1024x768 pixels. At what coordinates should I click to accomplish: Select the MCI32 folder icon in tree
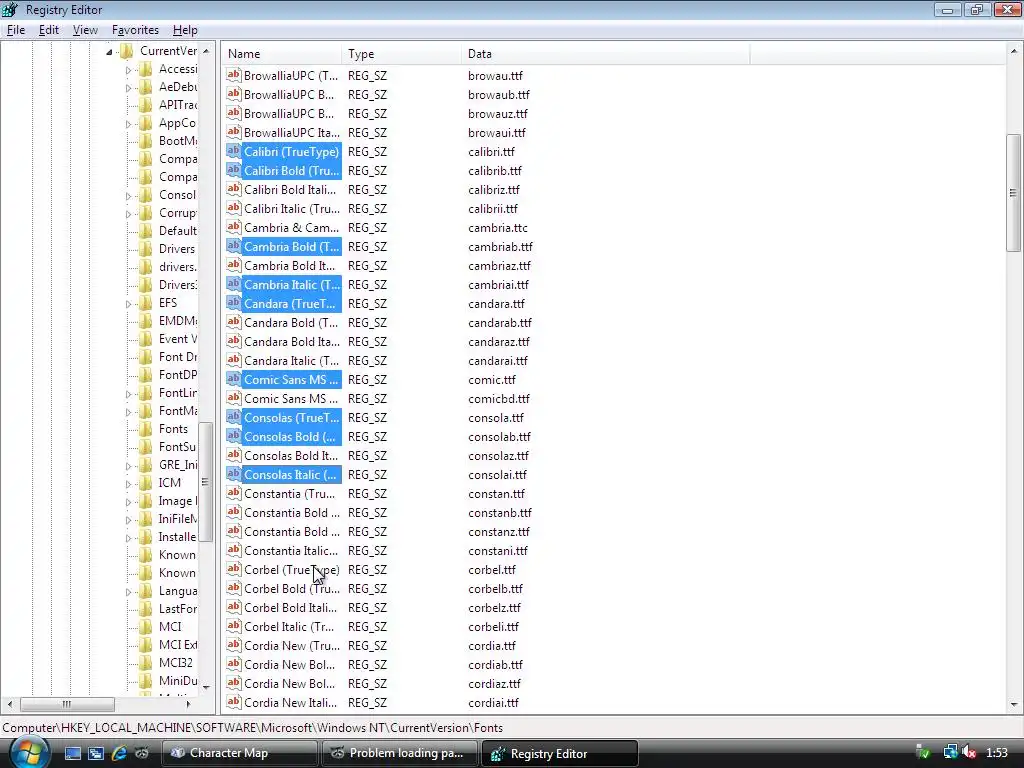[146, 663]
